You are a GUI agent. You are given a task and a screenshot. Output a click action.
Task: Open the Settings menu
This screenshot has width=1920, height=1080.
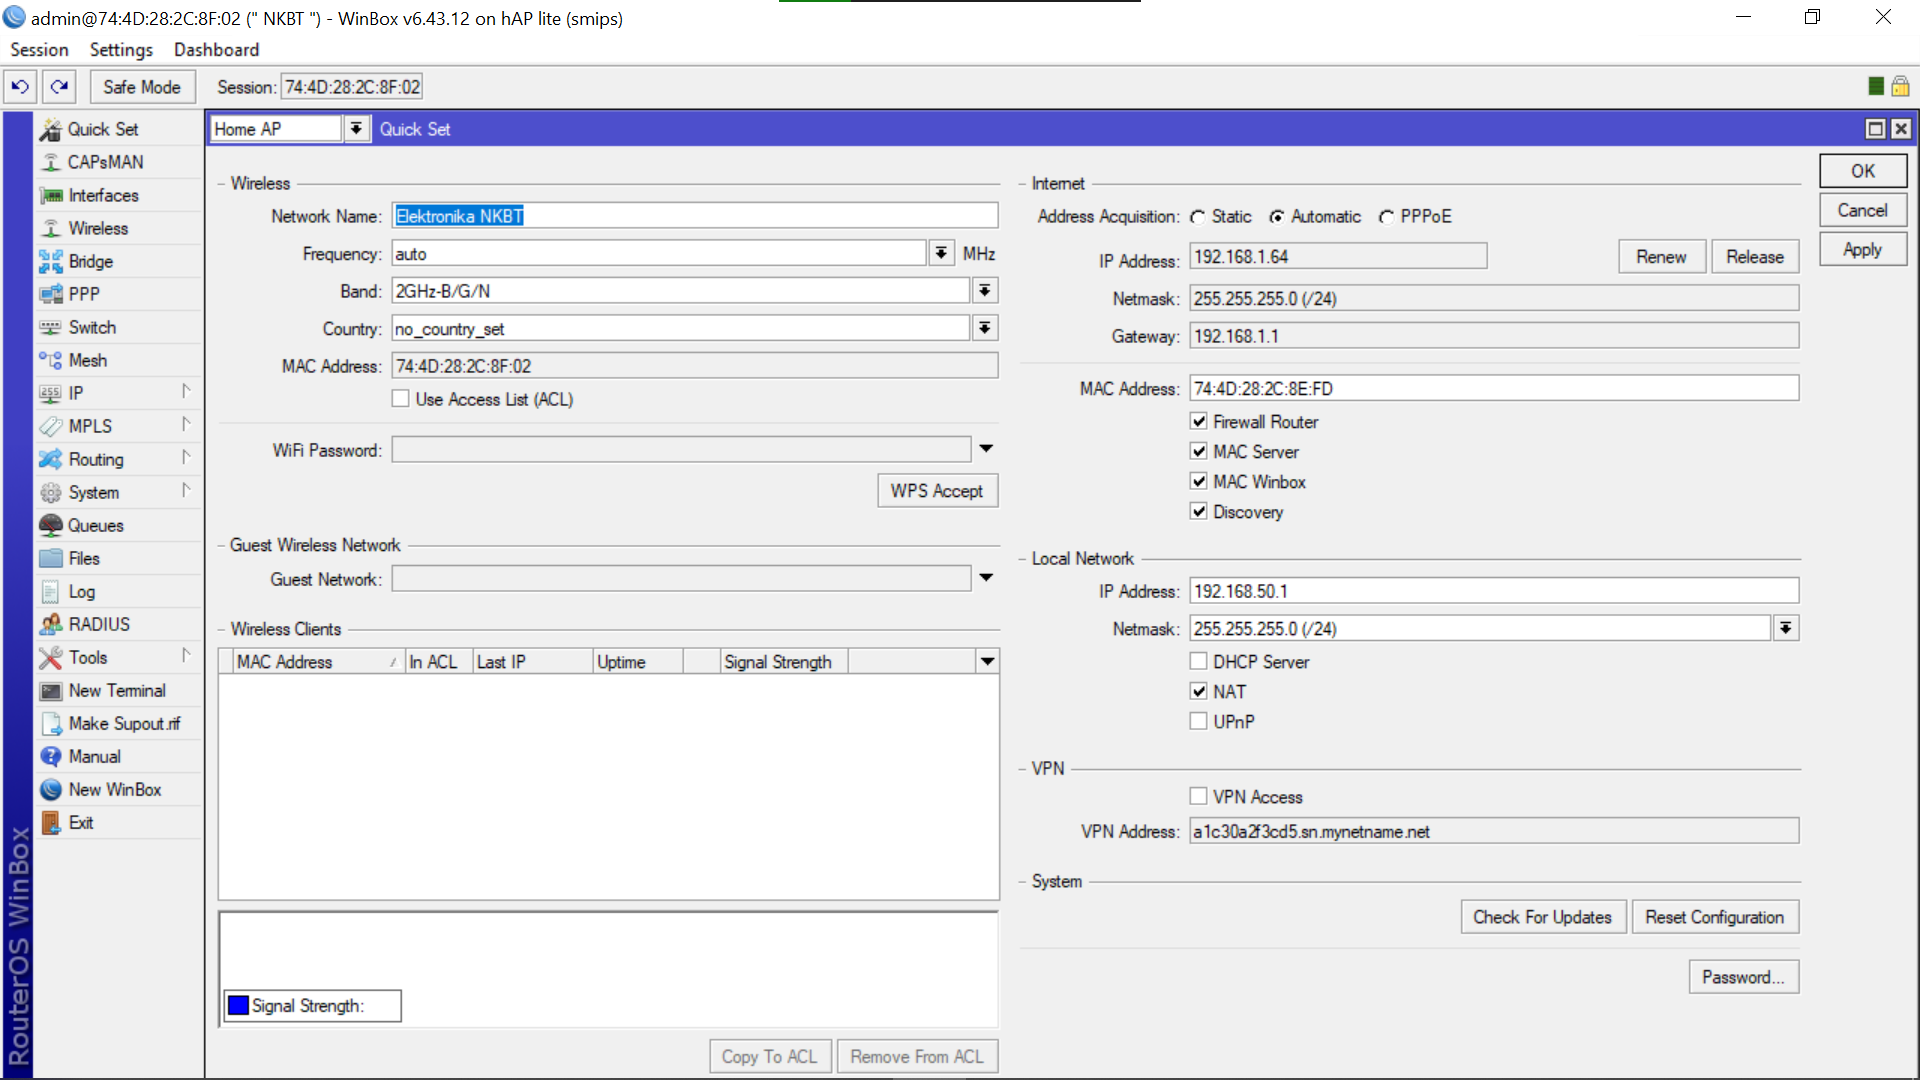(x=121, y=50)
